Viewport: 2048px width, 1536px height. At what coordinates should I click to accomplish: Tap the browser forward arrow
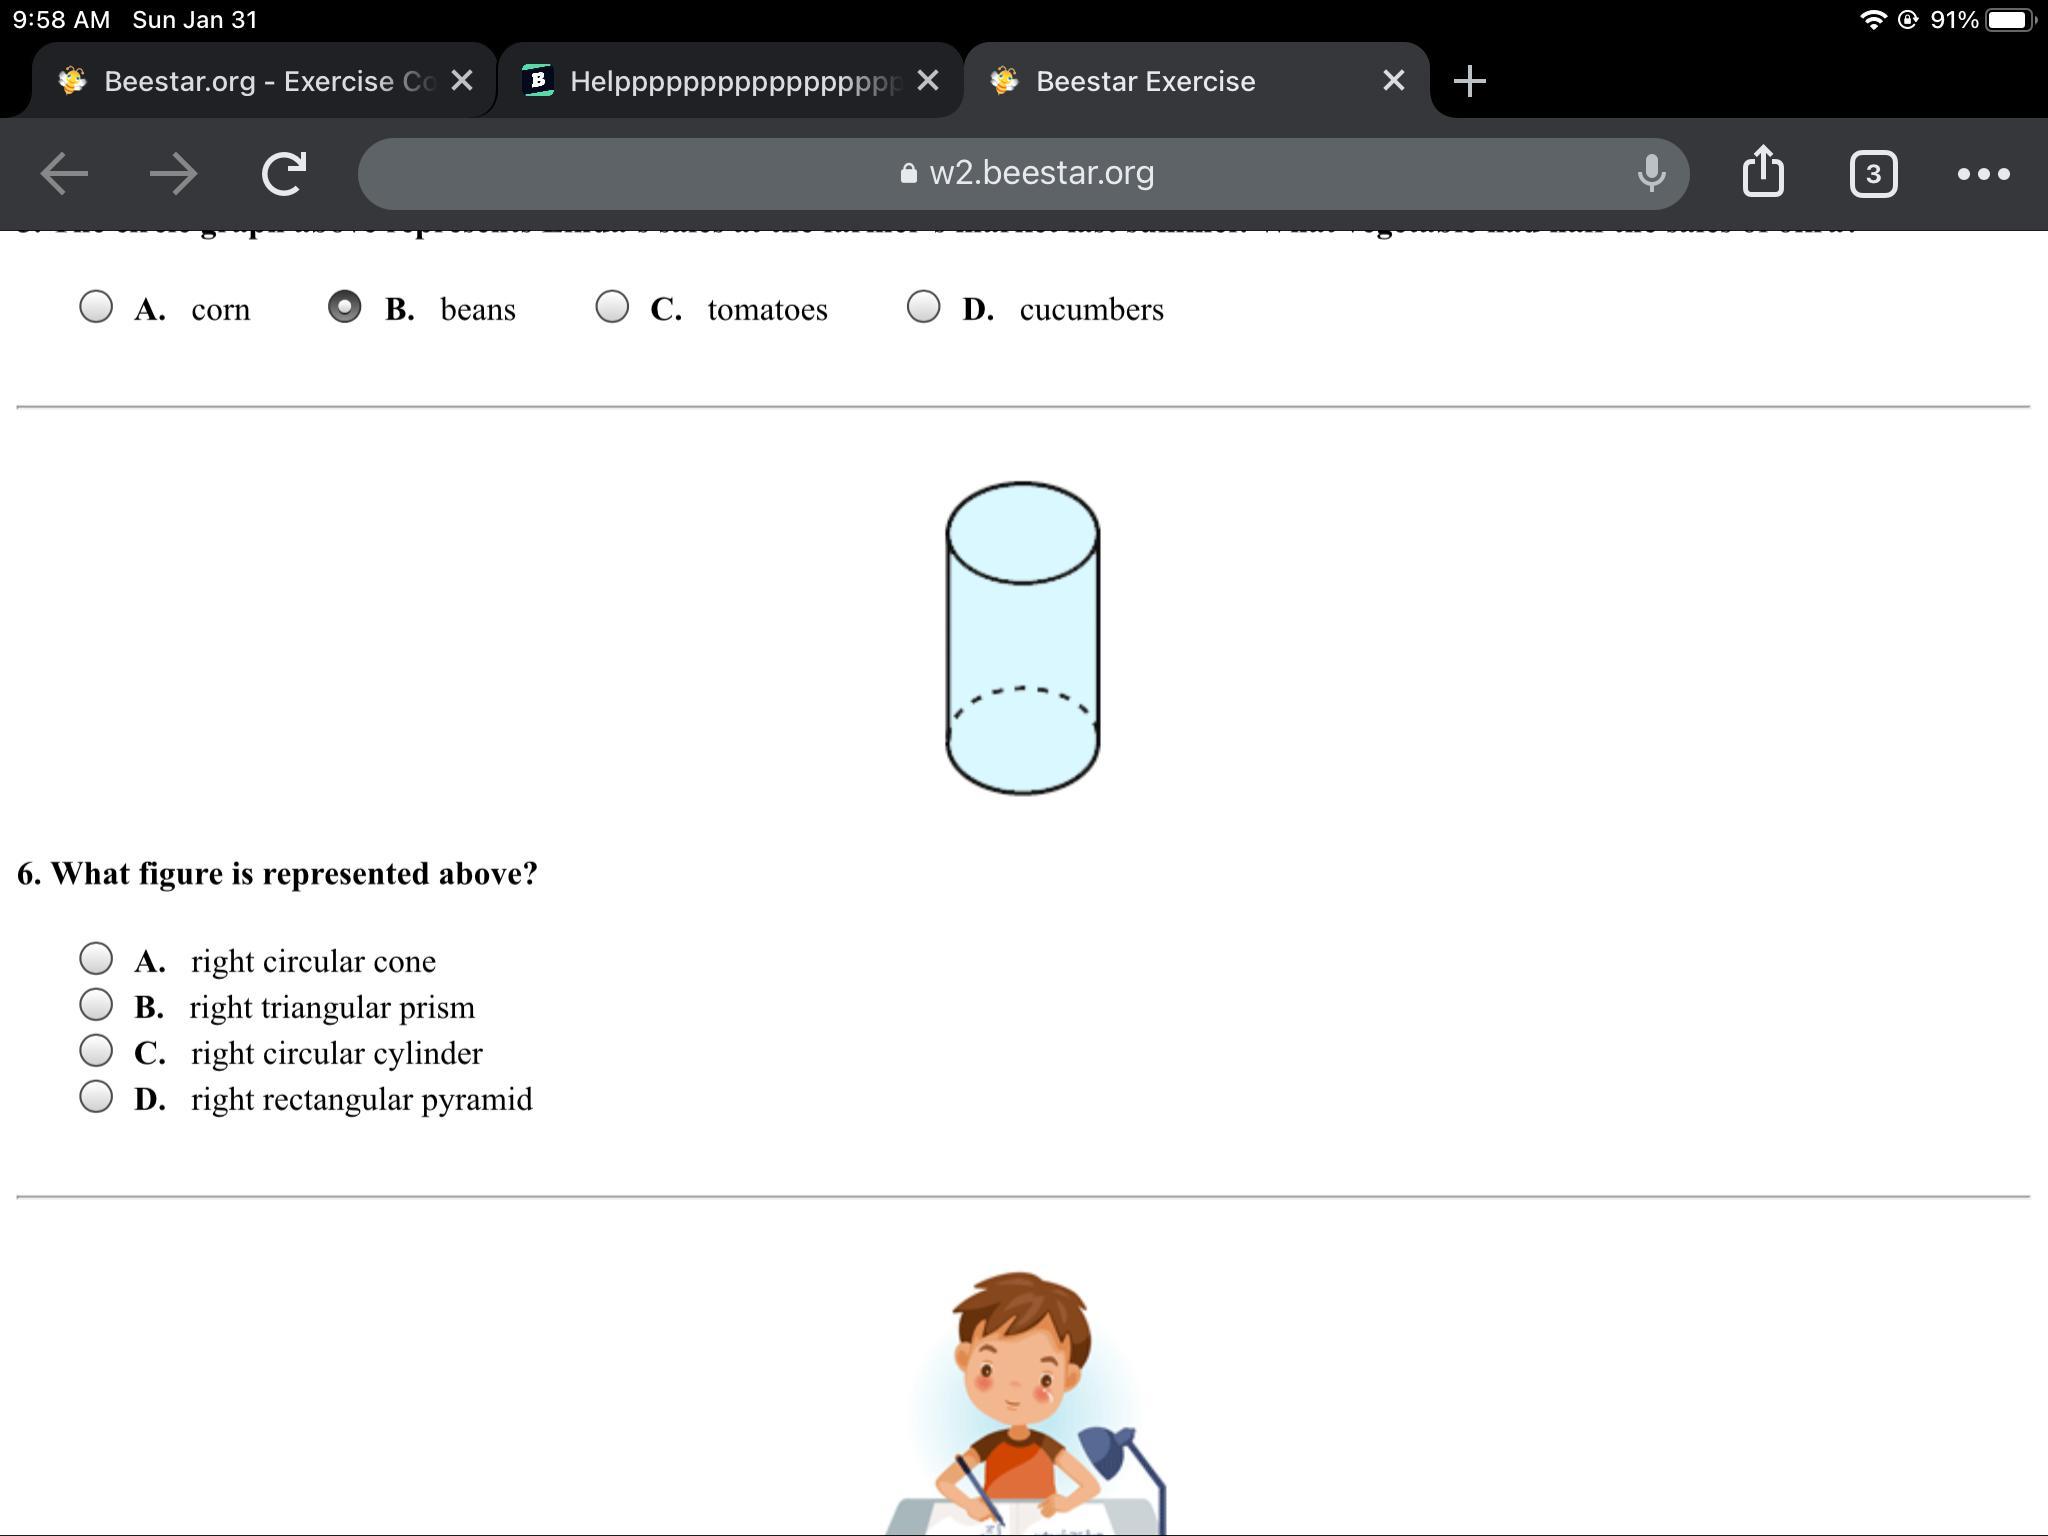coord(173,174)
